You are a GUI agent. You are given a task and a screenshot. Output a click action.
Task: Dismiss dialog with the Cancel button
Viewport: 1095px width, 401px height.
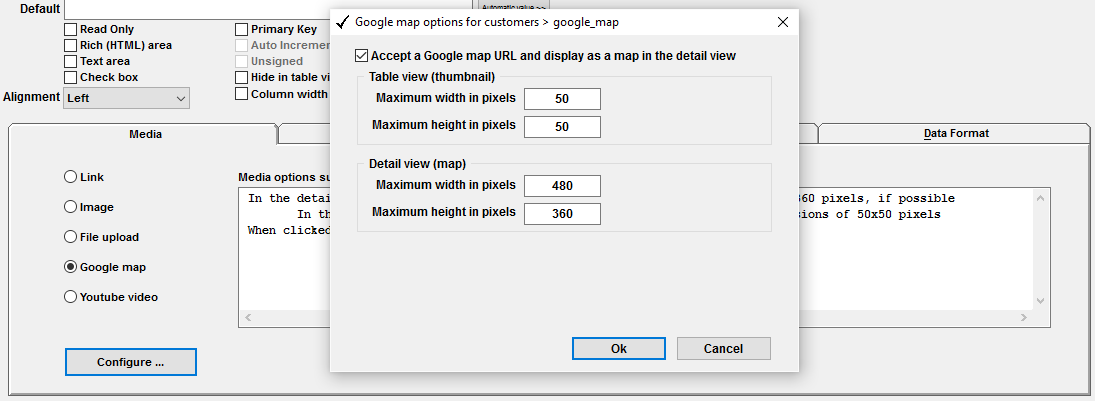point(723,349)
